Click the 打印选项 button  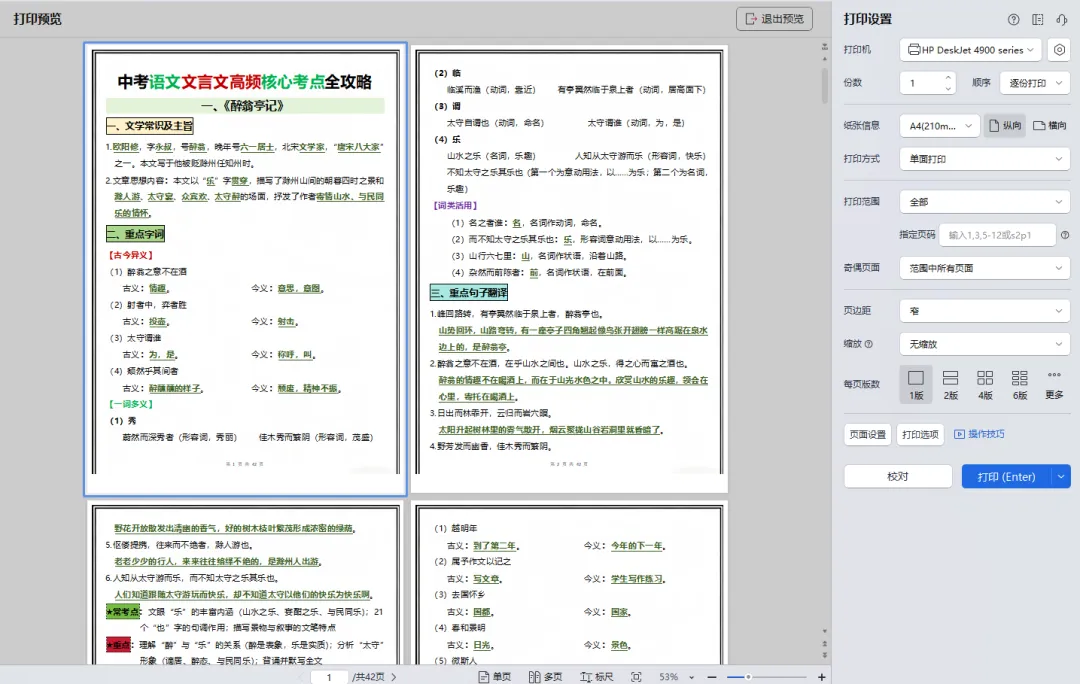tap(920, 435)
